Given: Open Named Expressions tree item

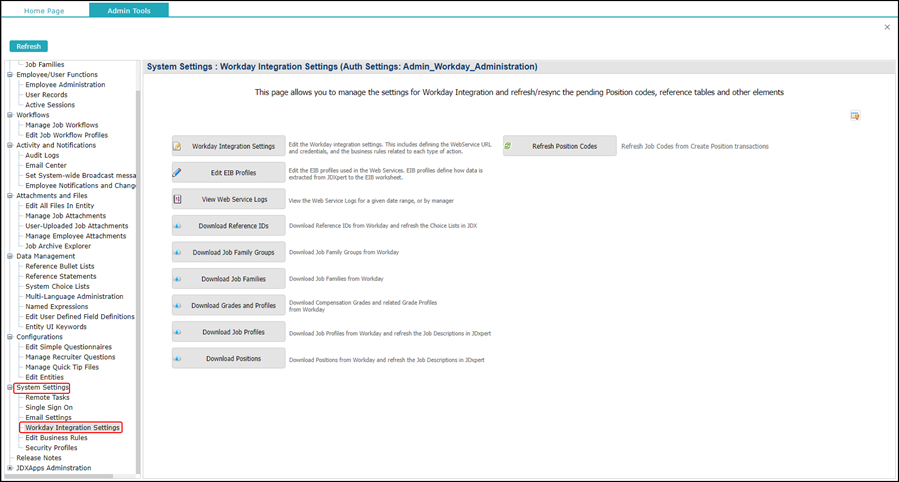Looking at the screenshot, I should tap(57, 307).
